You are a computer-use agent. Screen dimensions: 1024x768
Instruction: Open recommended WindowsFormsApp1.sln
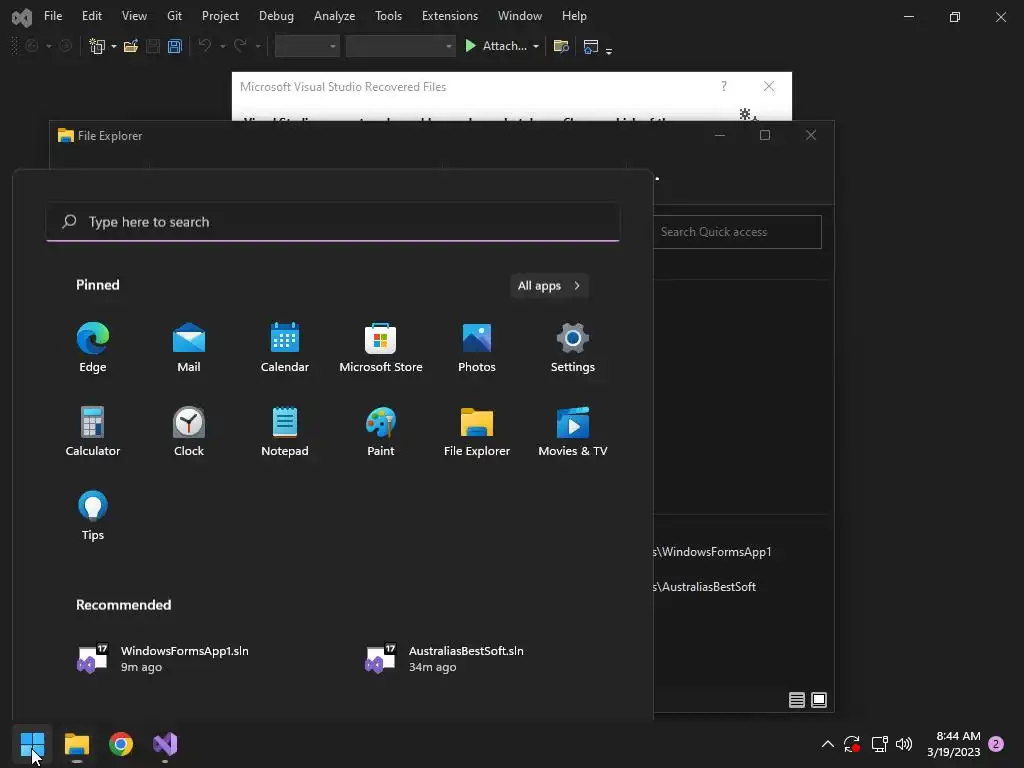[x=163, y=658]
